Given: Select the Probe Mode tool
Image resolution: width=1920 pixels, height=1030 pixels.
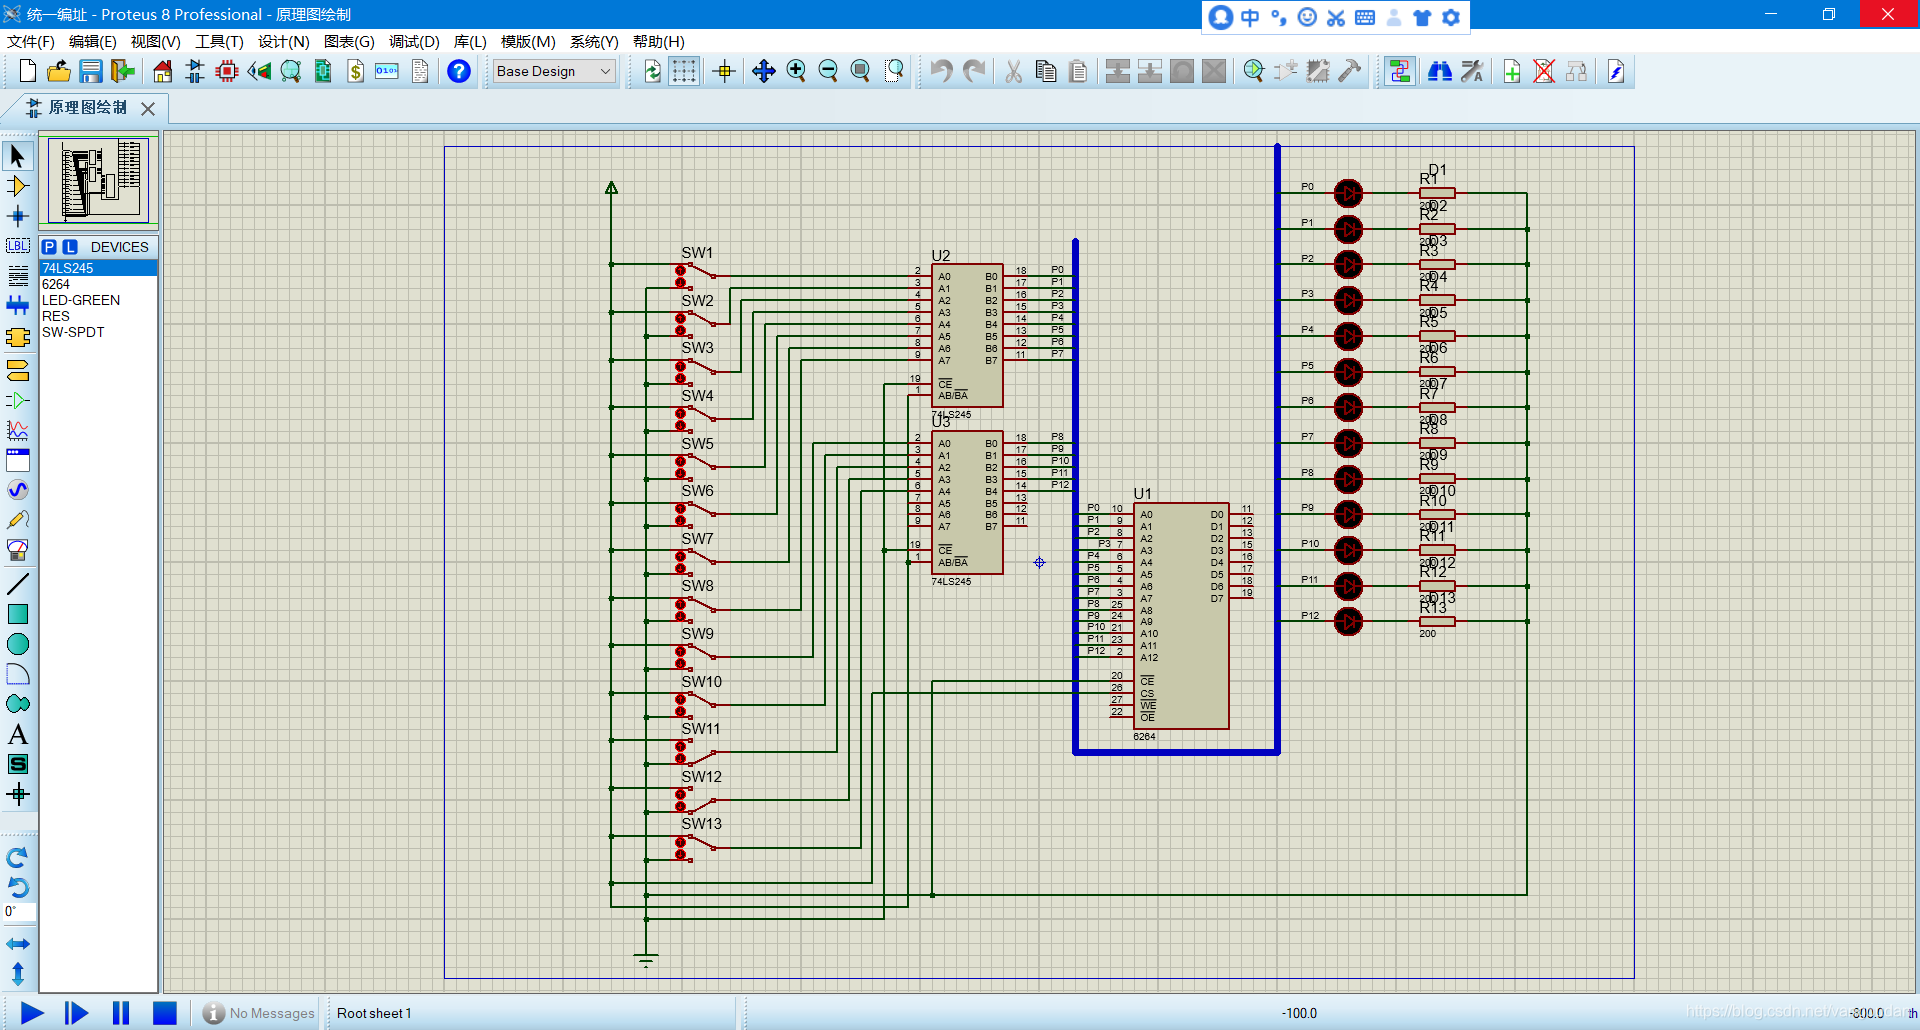Looking at the screenshot, I should [x=18, y=520].
